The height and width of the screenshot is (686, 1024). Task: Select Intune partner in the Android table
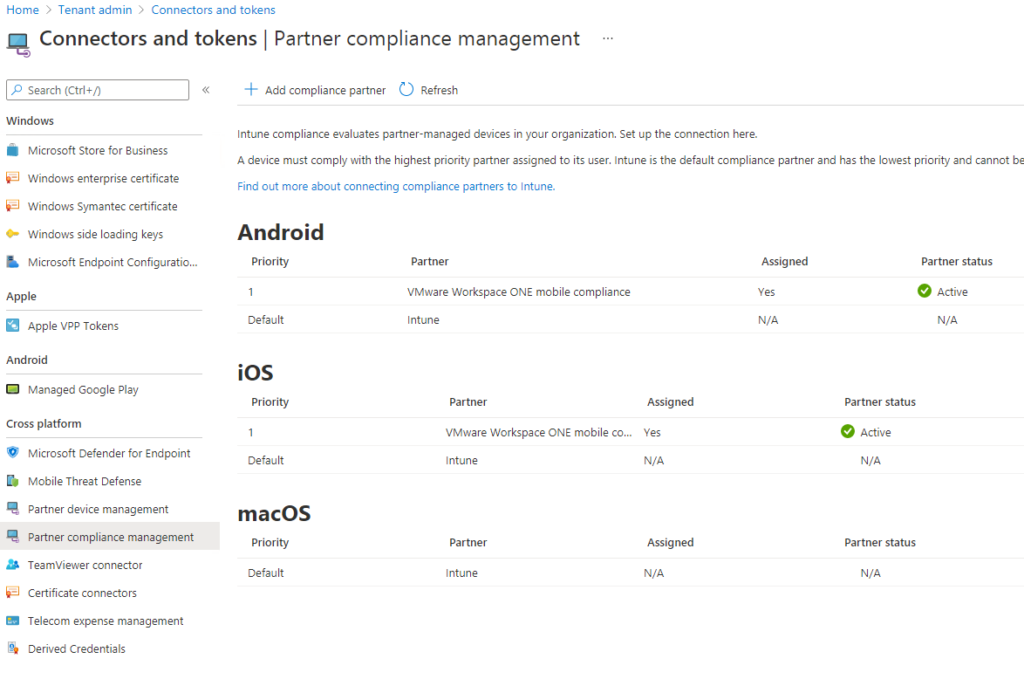point(423,320)
